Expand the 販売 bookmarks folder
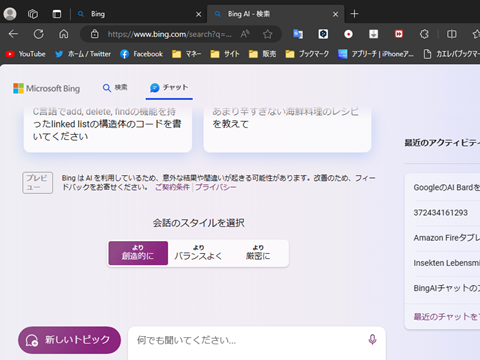The image size is (480, 360). coord(263,54)
